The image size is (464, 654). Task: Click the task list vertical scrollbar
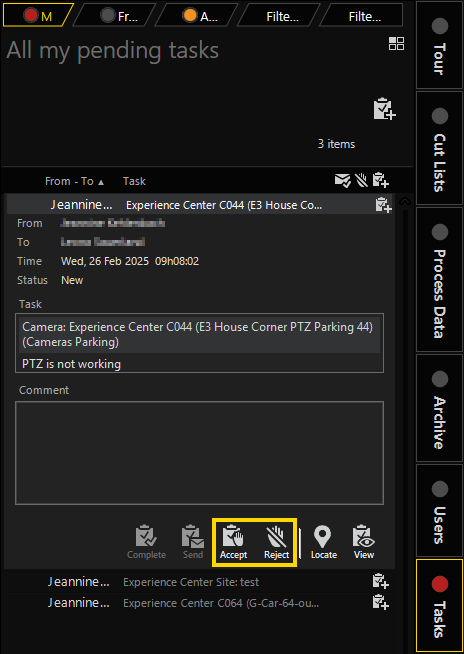coord(405,417)
